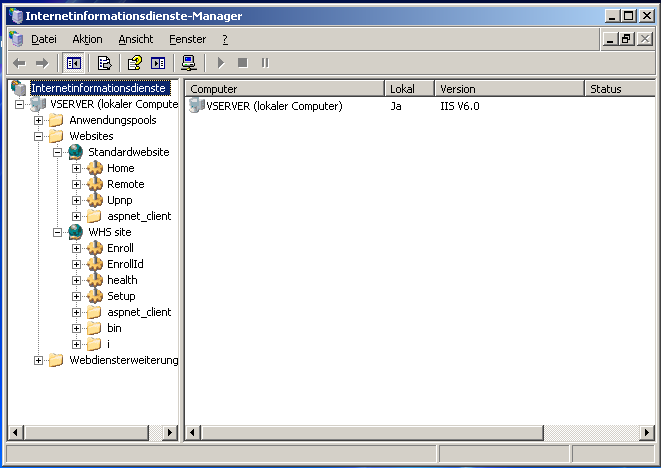Click the Standardwebsite globe icon
This screenshot has width=661, height=468.
click(x=75, y=152)
